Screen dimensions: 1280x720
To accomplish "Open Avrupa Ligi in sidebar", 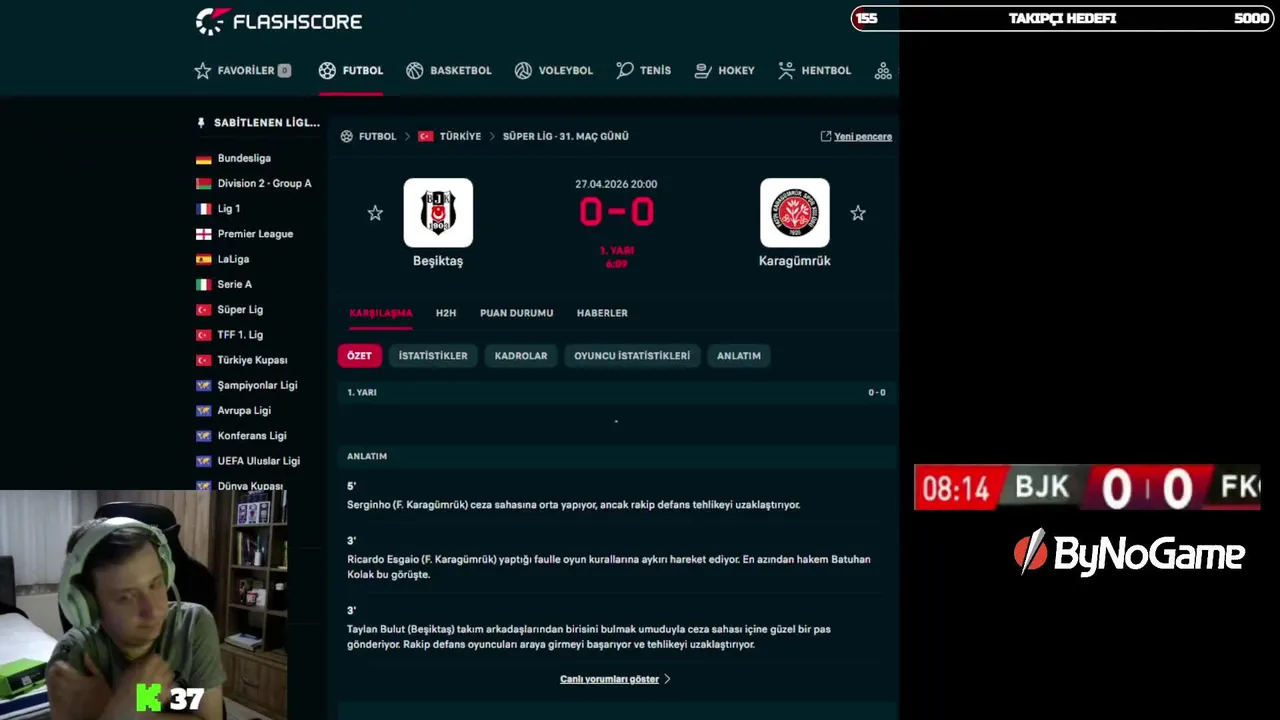I will click(x=244, y=410).
